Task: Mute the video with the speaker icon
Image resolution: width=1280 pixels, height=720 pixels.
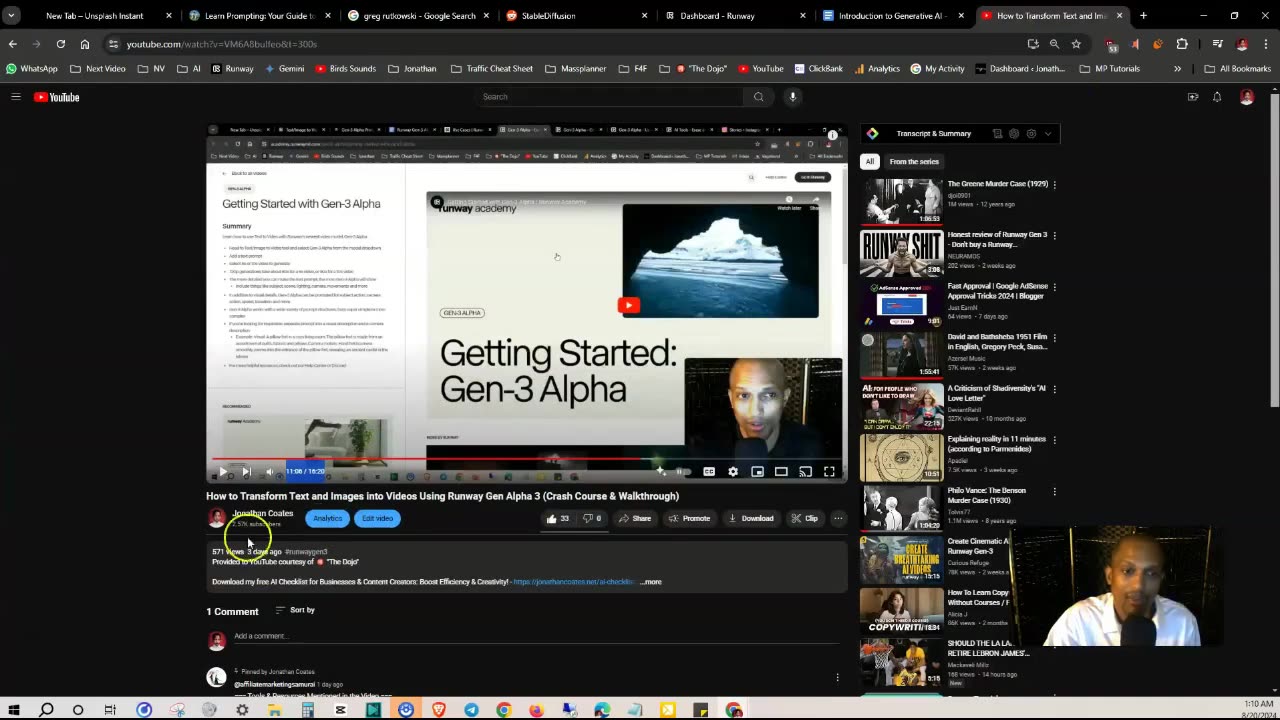Action: (x=269, y=472)
